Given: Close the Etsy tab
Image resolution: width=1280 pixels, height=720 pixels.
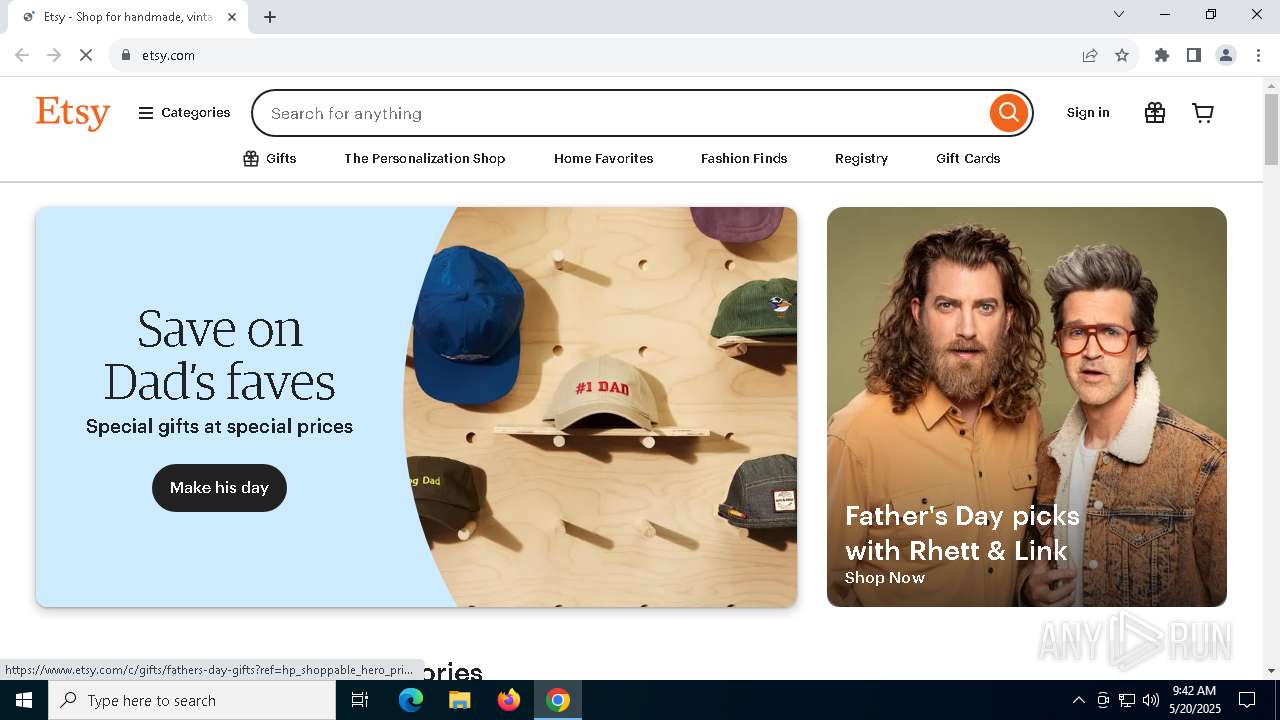Looking at the screenshot, I should tap(232, 17).
